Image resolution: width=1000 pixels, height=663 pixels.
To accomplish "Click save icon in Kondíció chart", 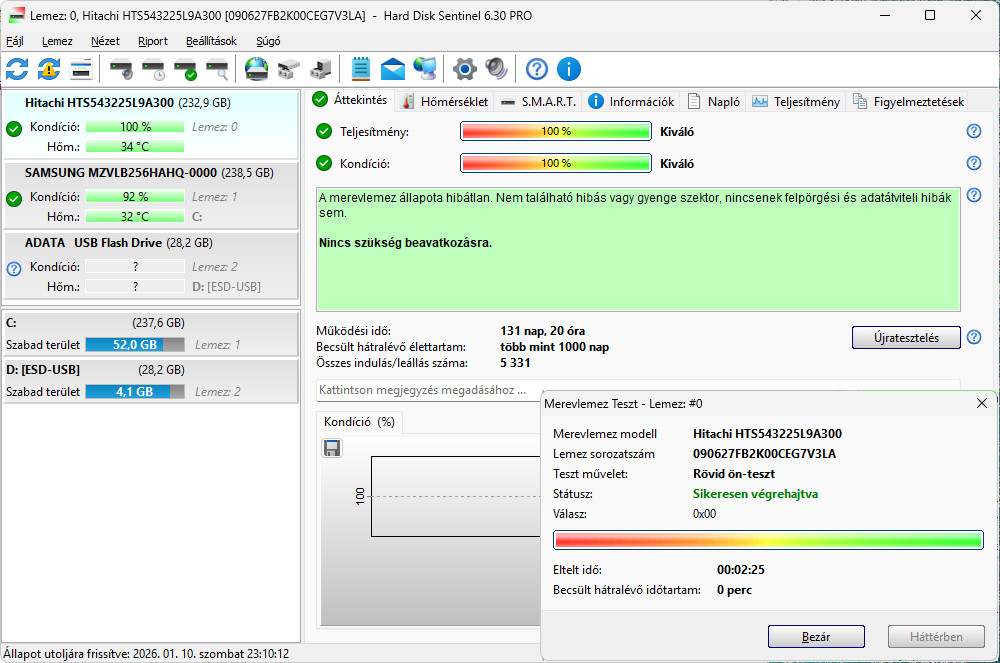I will coord(332,448).
